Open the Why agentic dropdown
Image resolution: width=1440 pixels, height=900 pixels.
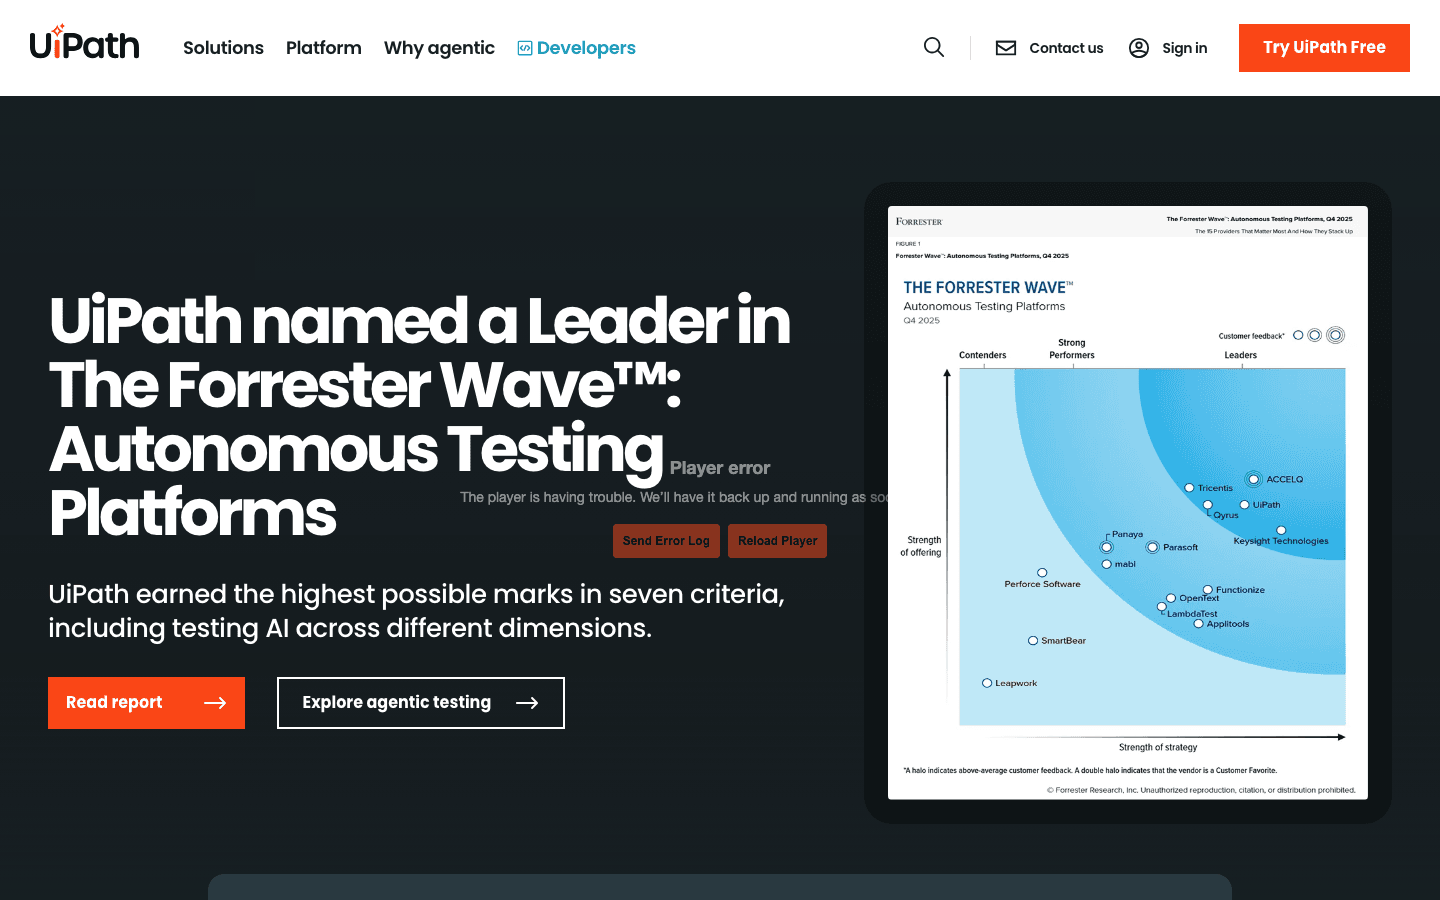coord(439,47)
